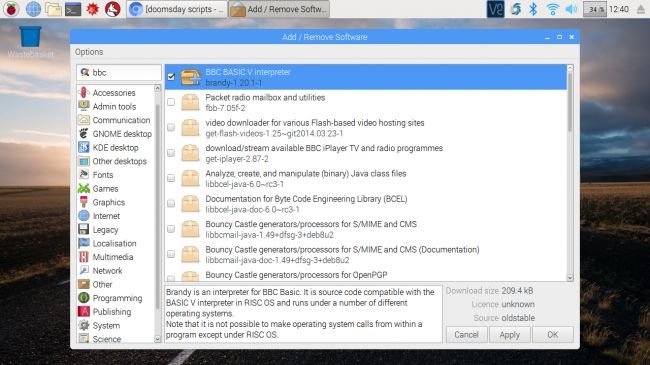Select KDE desktop category icon
The height and width of the screenshot is (365, 650).
coord(83,147)
